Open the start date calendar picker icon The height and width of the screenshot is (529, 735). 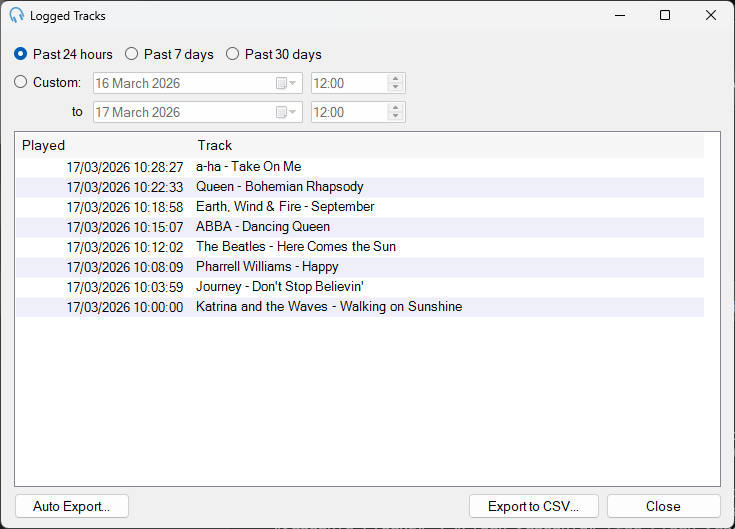285,83
